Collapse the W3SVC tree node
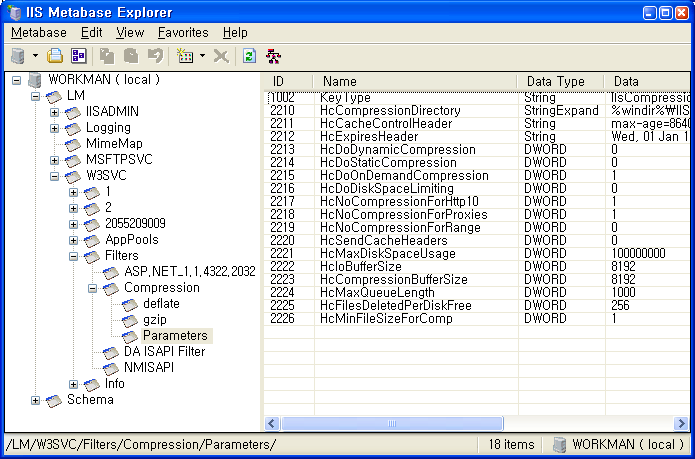This screenshot has height=459, width=695. tap(55, 176)
